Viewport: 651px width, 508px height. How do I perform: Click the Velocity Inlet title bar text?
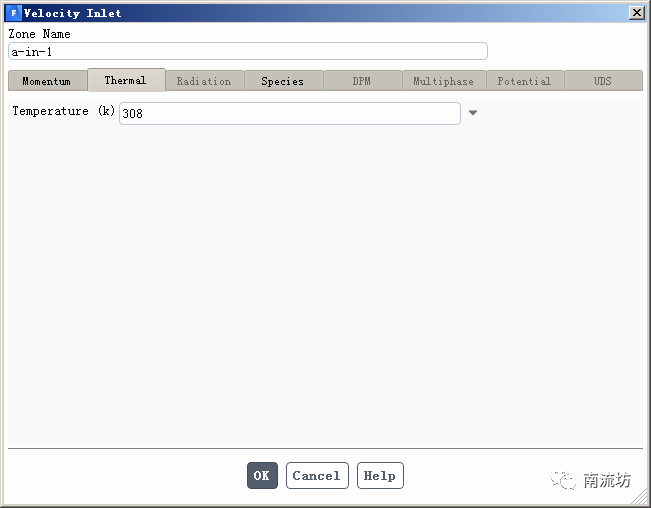73,13
